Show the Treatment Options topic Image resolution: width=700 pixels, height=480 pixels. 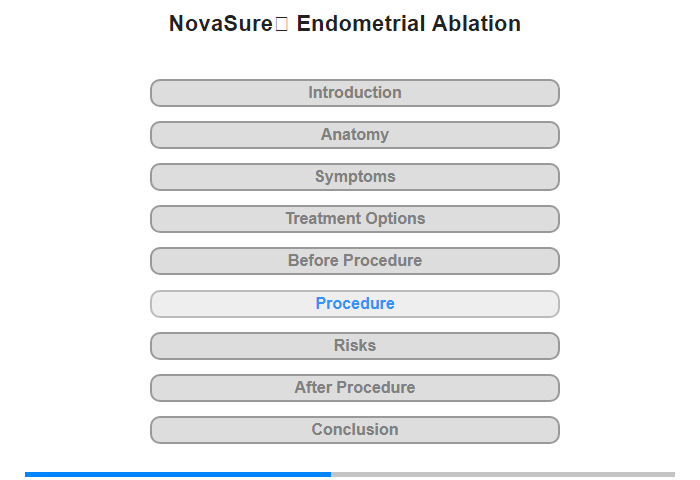(x=355, y=219)
